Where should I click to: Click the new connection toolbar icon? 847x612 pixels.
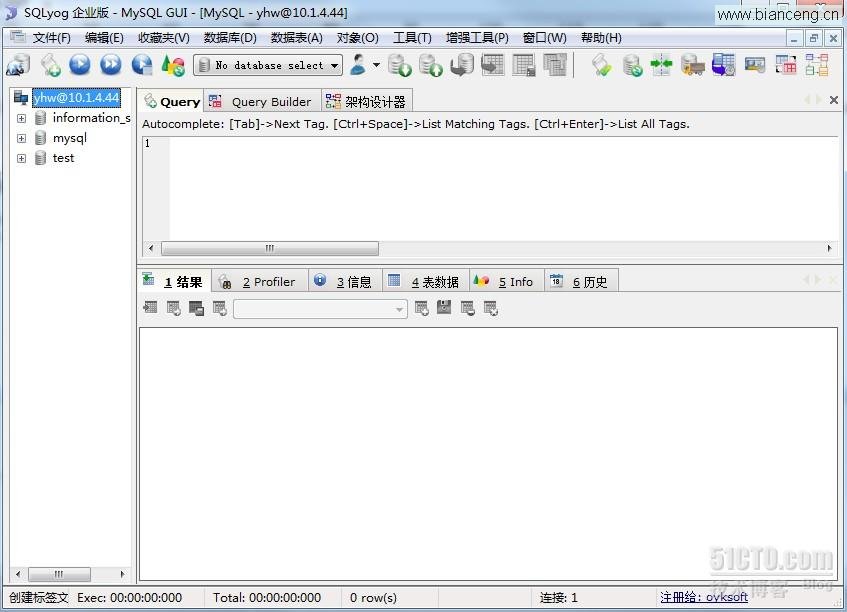click(x=18, y=65)
